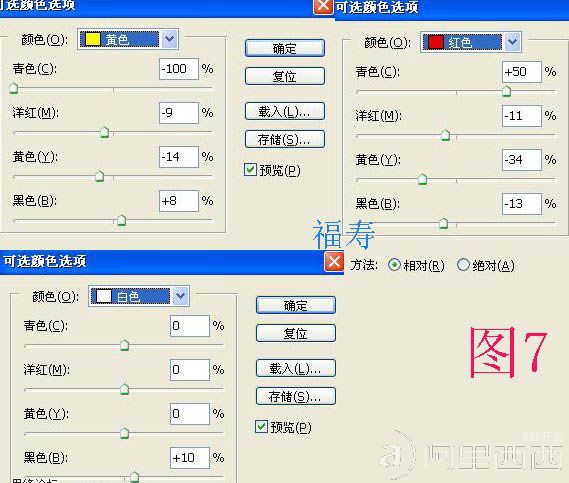Select the 绝对(A) method radio button
The image size is (569, 483).
point(463,265)
